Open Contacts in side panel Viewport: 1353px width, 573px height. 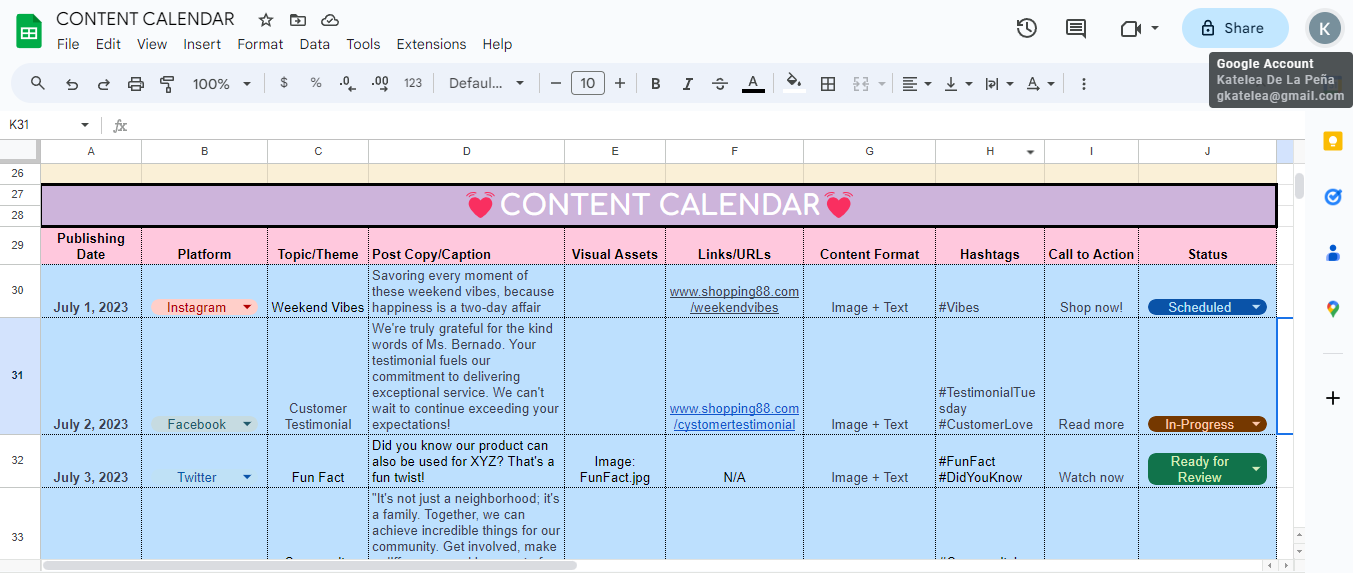click(1332, 253)
